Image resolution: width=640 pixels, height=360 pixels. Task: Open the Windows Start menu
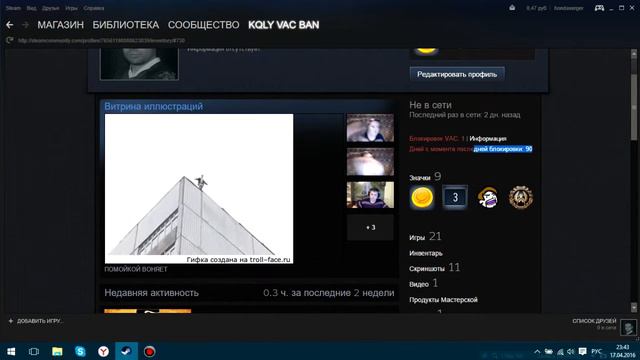11,351
